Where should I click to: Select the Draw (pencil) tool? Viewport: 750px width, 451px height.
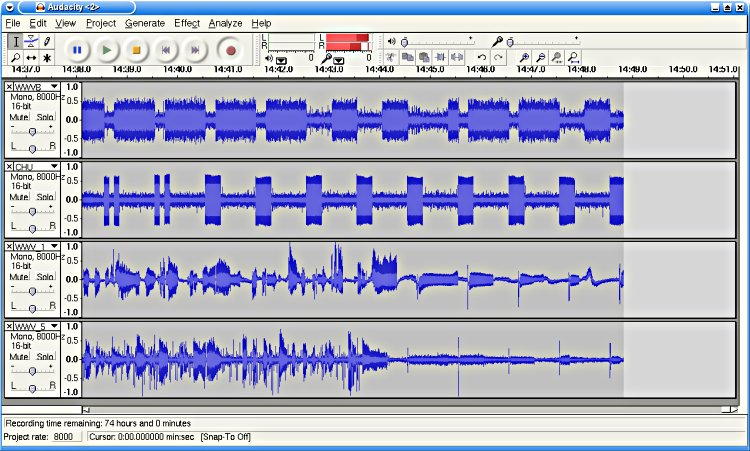(x=47, y=41)
